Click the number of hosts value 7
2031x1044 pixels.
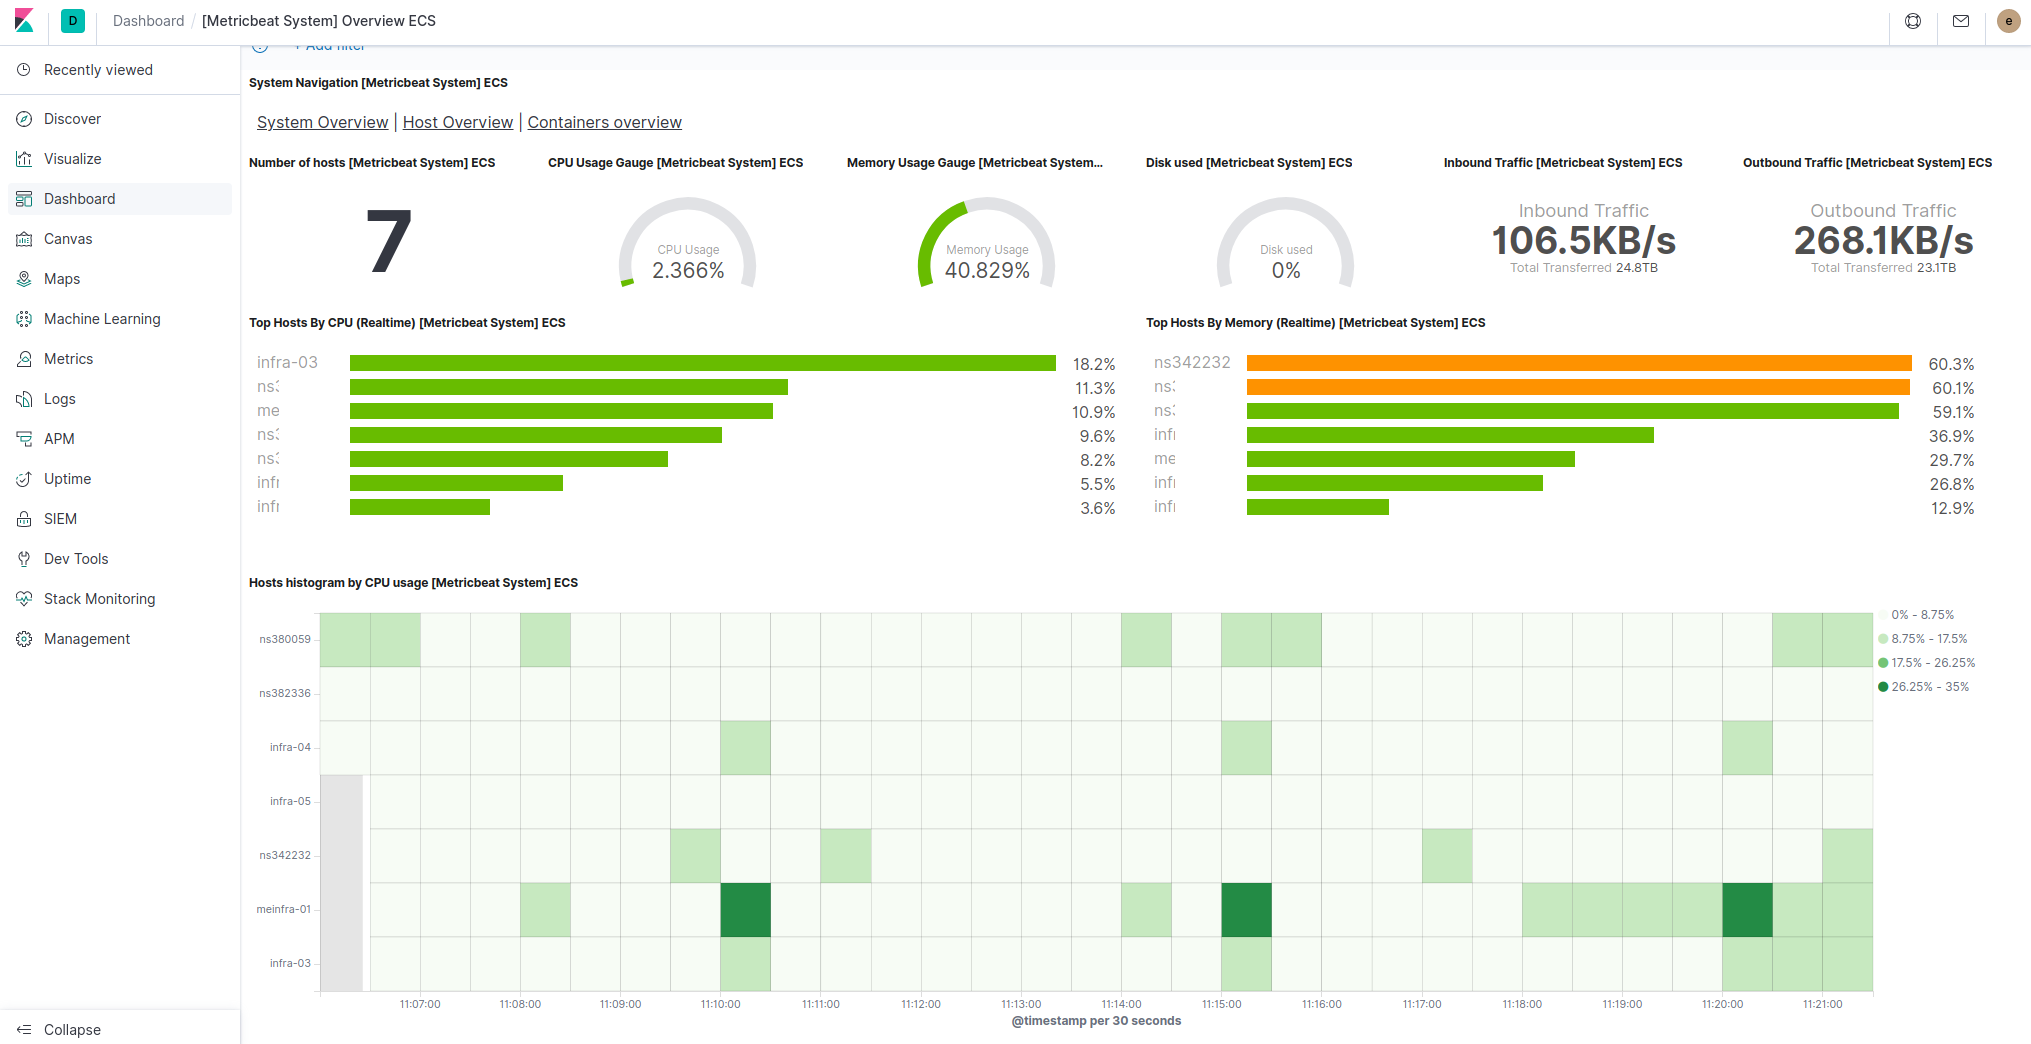389,241
